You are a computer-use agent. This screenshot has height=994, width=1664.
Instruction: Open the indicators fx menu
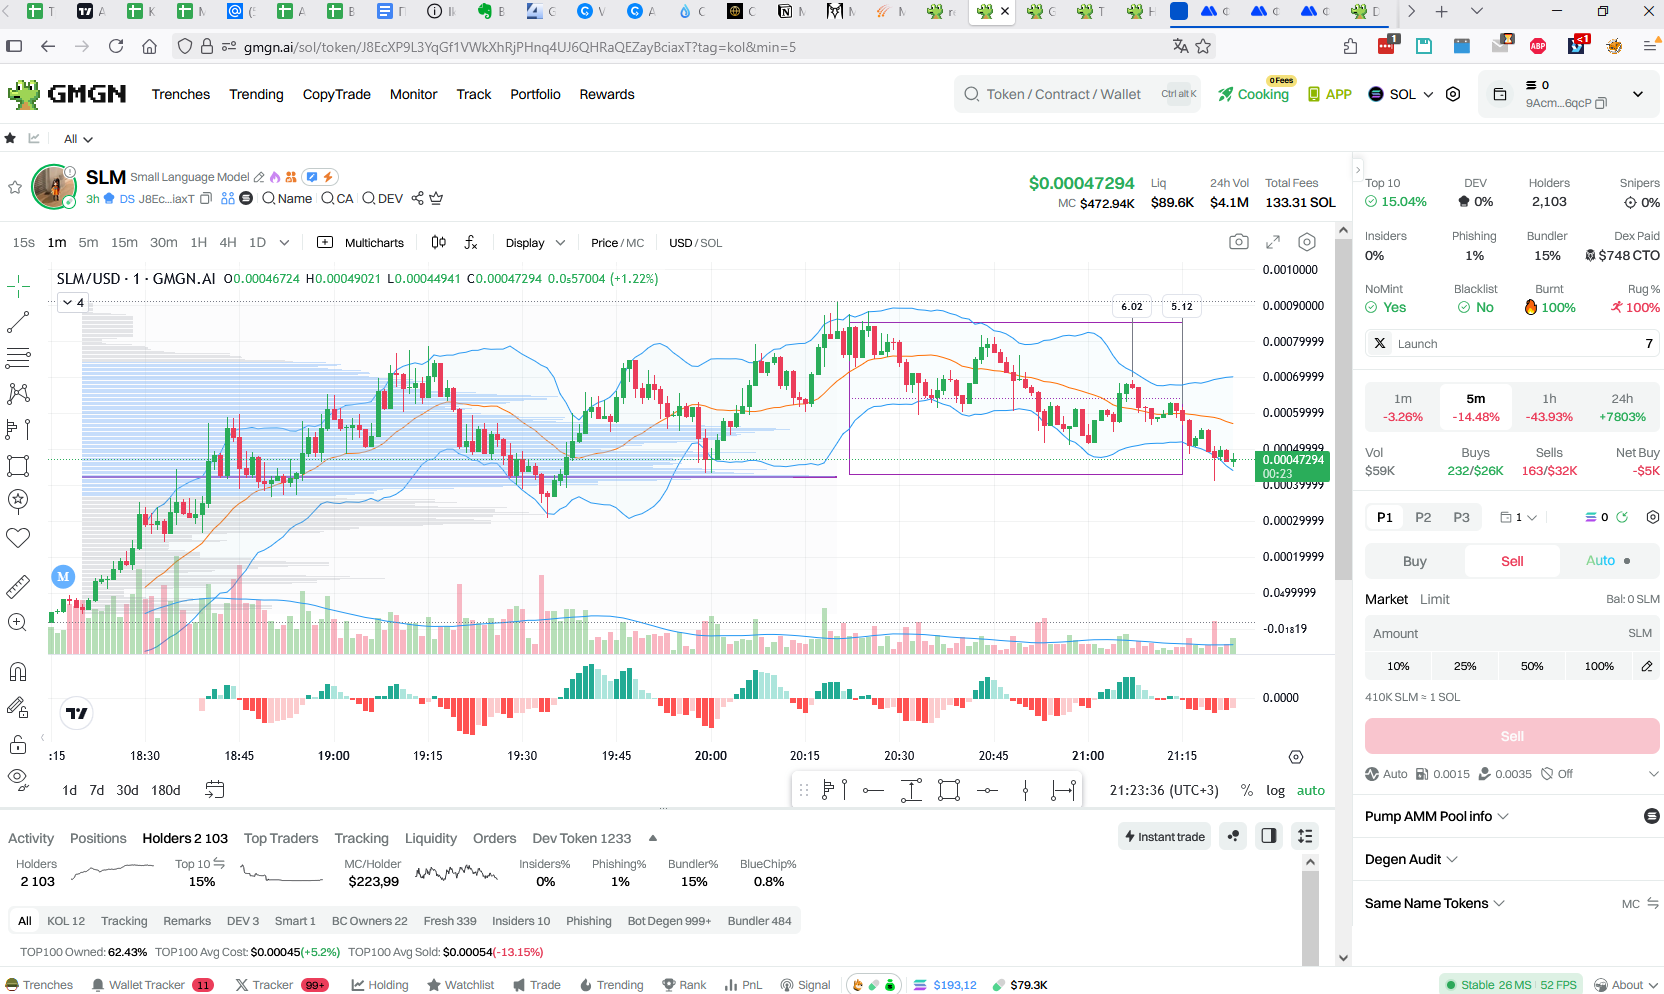(x=471, y=243)
